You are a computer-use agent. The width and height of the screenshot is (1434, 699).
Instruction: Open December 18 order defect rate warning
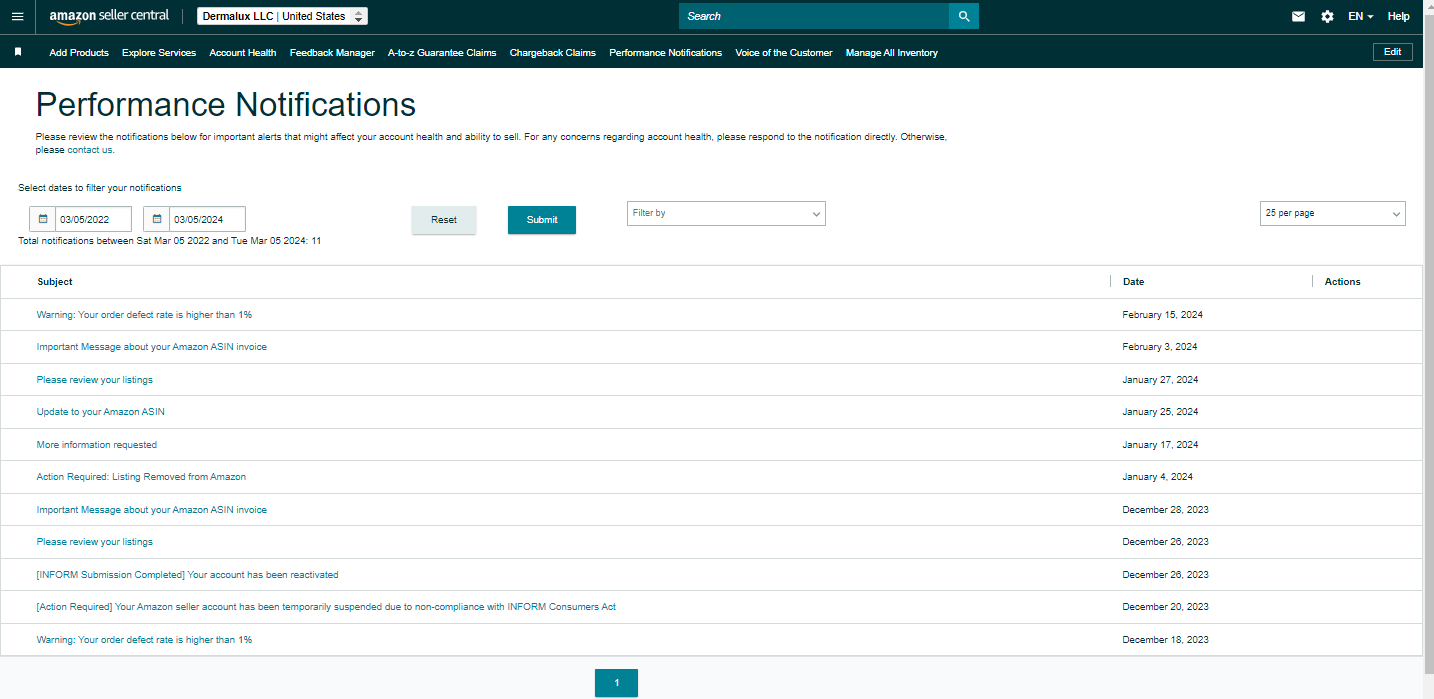coord(144,640)
